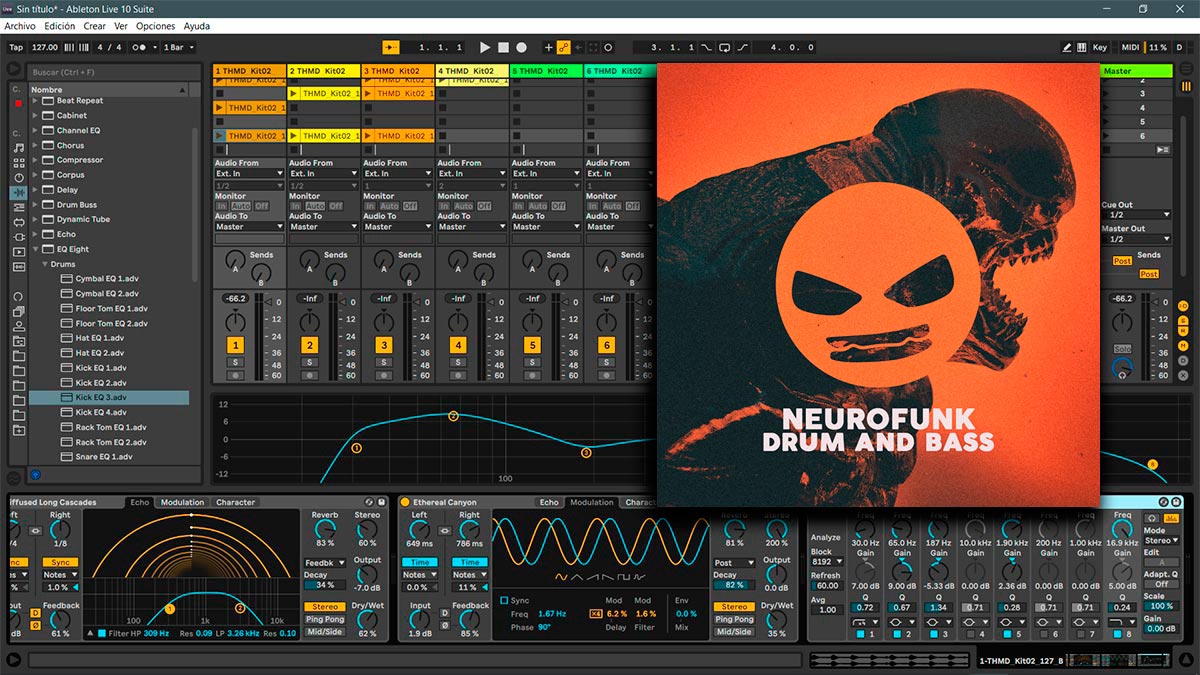Solo track 2

(309, 362)
